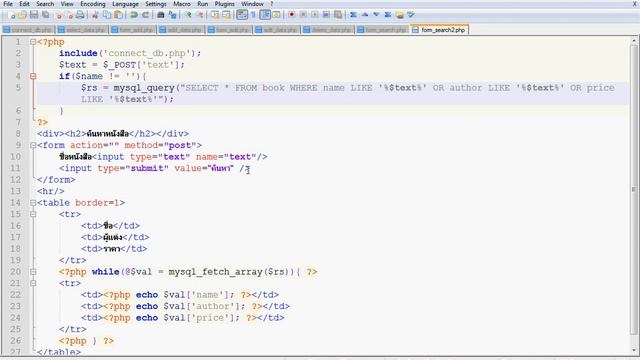This screenshot has width=640, height=360.
Task: Close current document with top-right X
Action: tap(635, 4)
